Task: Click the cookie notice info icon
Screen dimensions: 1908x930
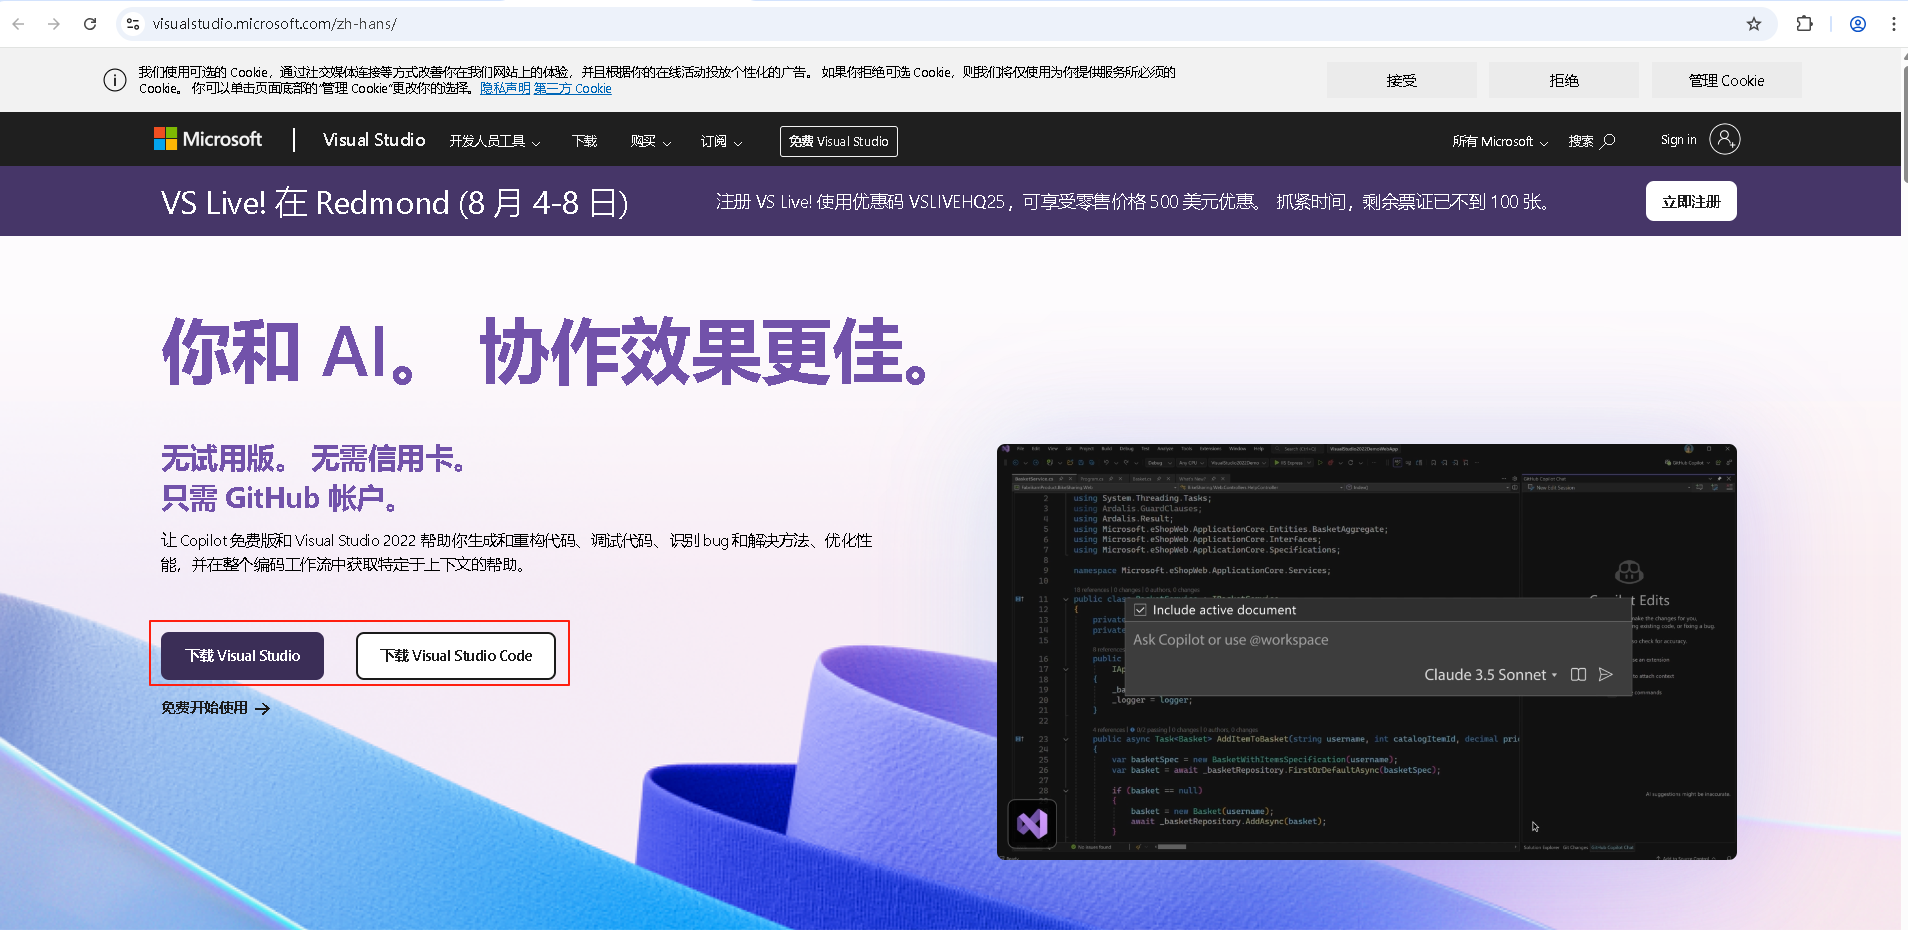Action: 115,80
